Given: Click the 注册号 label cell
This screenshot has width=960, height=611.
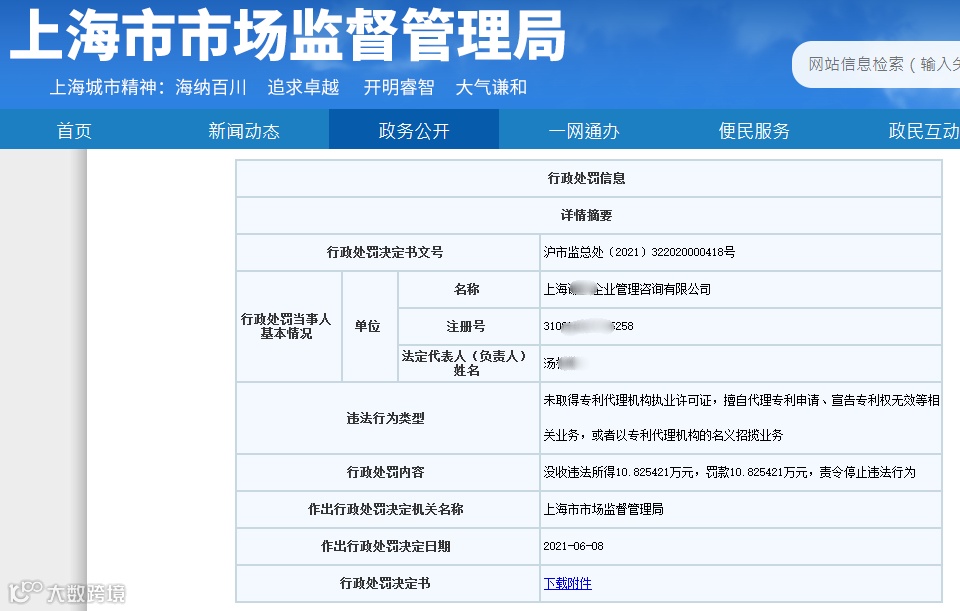Looking at the screenshot, I should [467, 326].
